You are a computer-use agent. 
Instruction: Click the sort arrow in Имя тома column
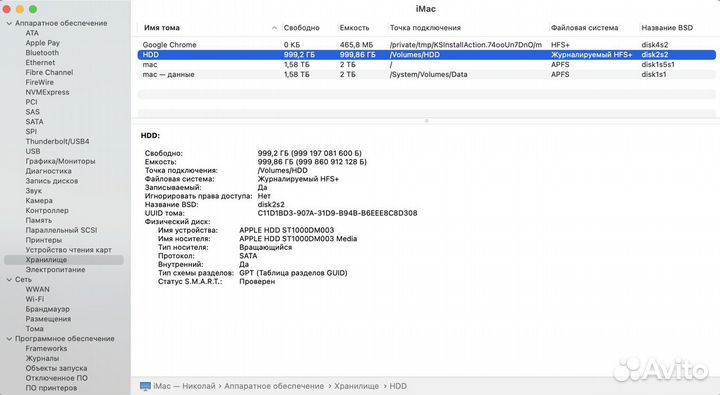pyautogui.click(x=274, y=28)
